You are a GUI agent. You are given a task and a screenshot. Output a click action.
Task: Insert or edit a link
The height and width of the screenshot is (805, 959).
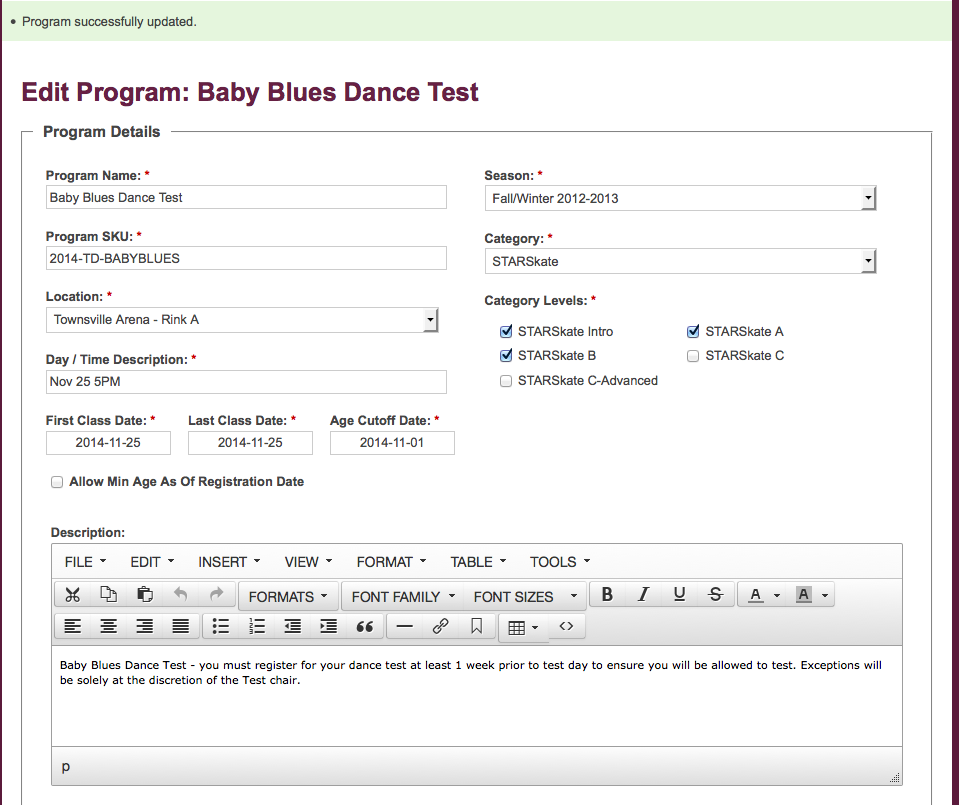click(x=440, y=626)
